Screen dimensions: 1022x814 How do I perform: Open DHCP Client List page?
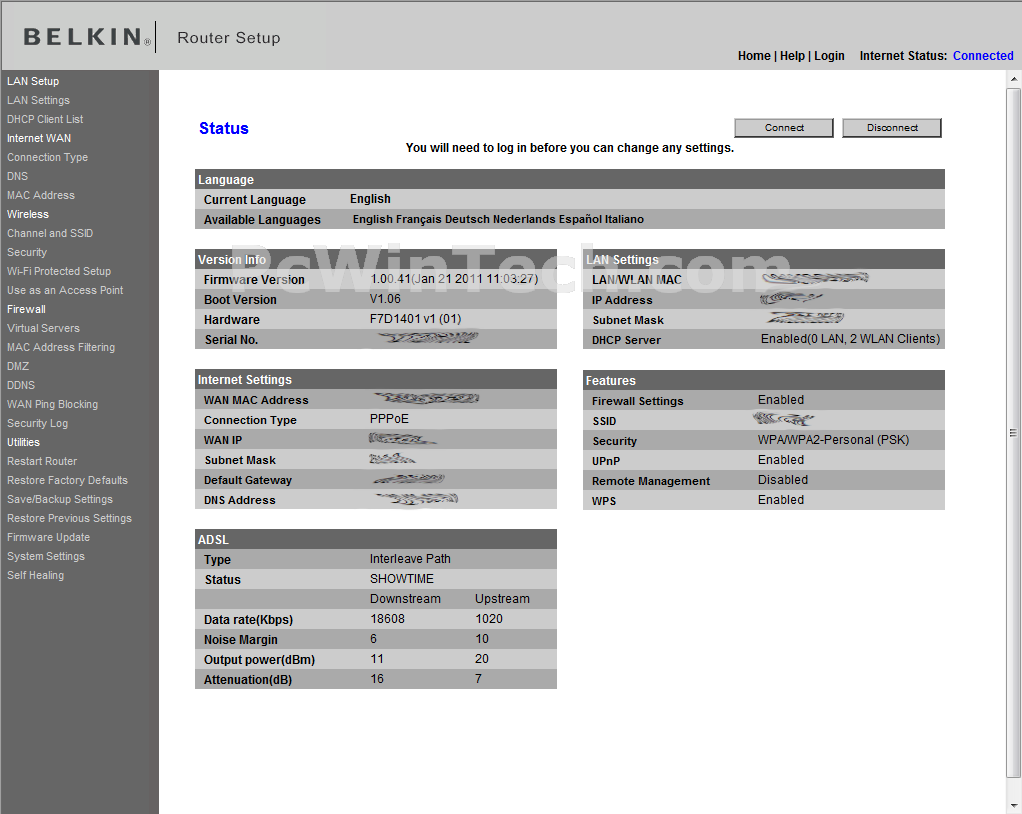pyautogui.click(x=45, y=119)
